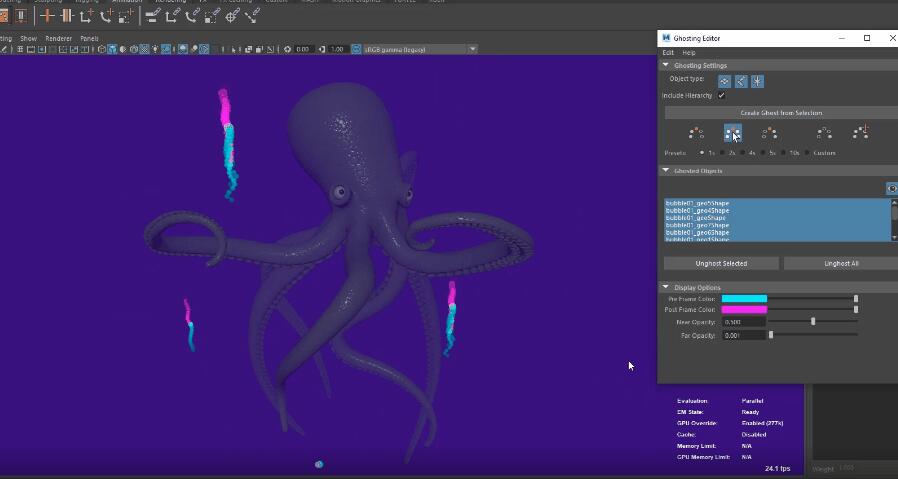This screenshot has width=898, height=479.
Task: Open Help menu in Ghosting Editor
Action: pyautogui.click(x=689, y=53)
